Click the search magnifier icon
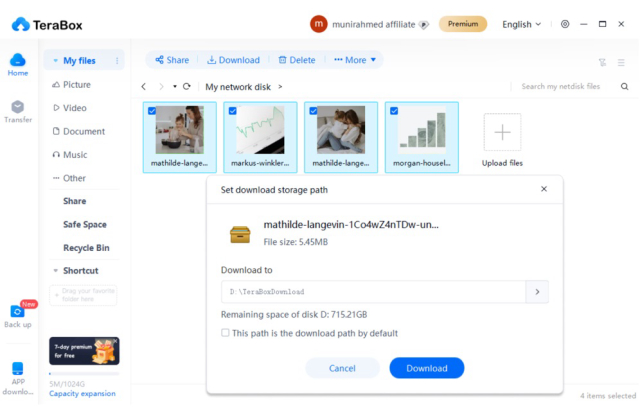 coord(624,87)
